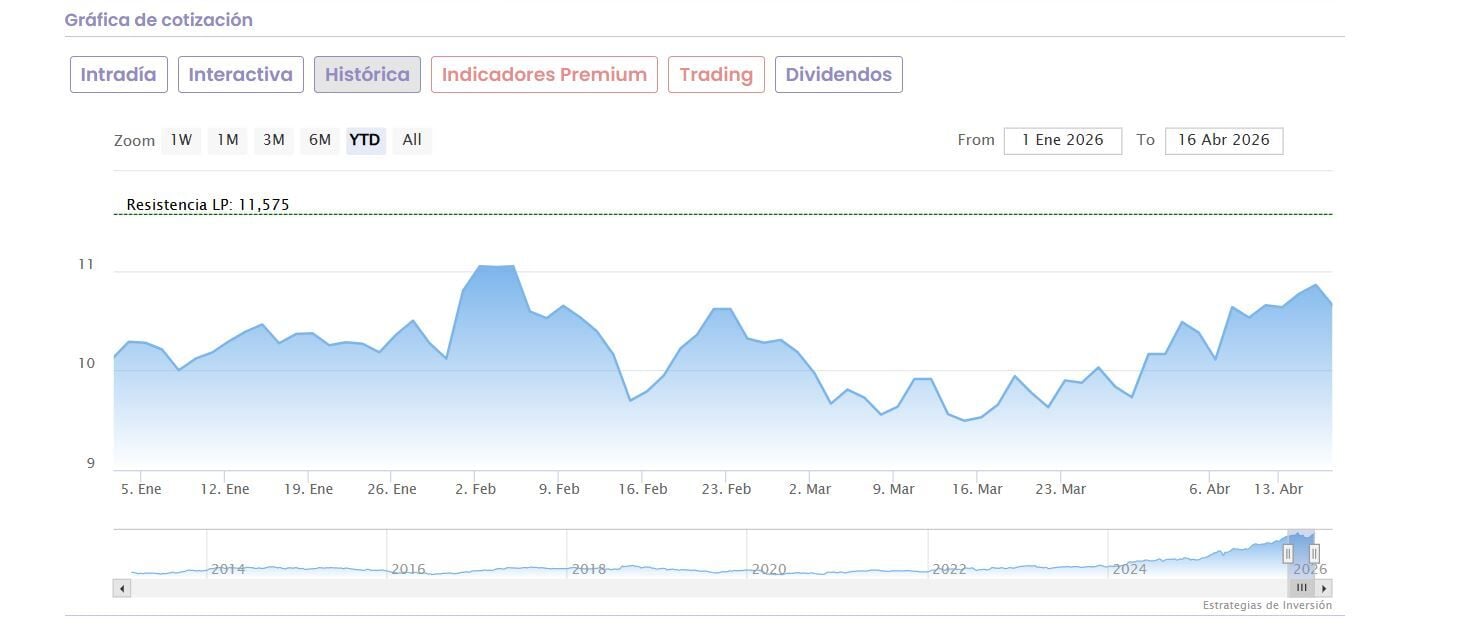Image resolution: width=1482 pixels, height=639 pixels.
Task: Select the Histórica tab
Action: [367, 75]
